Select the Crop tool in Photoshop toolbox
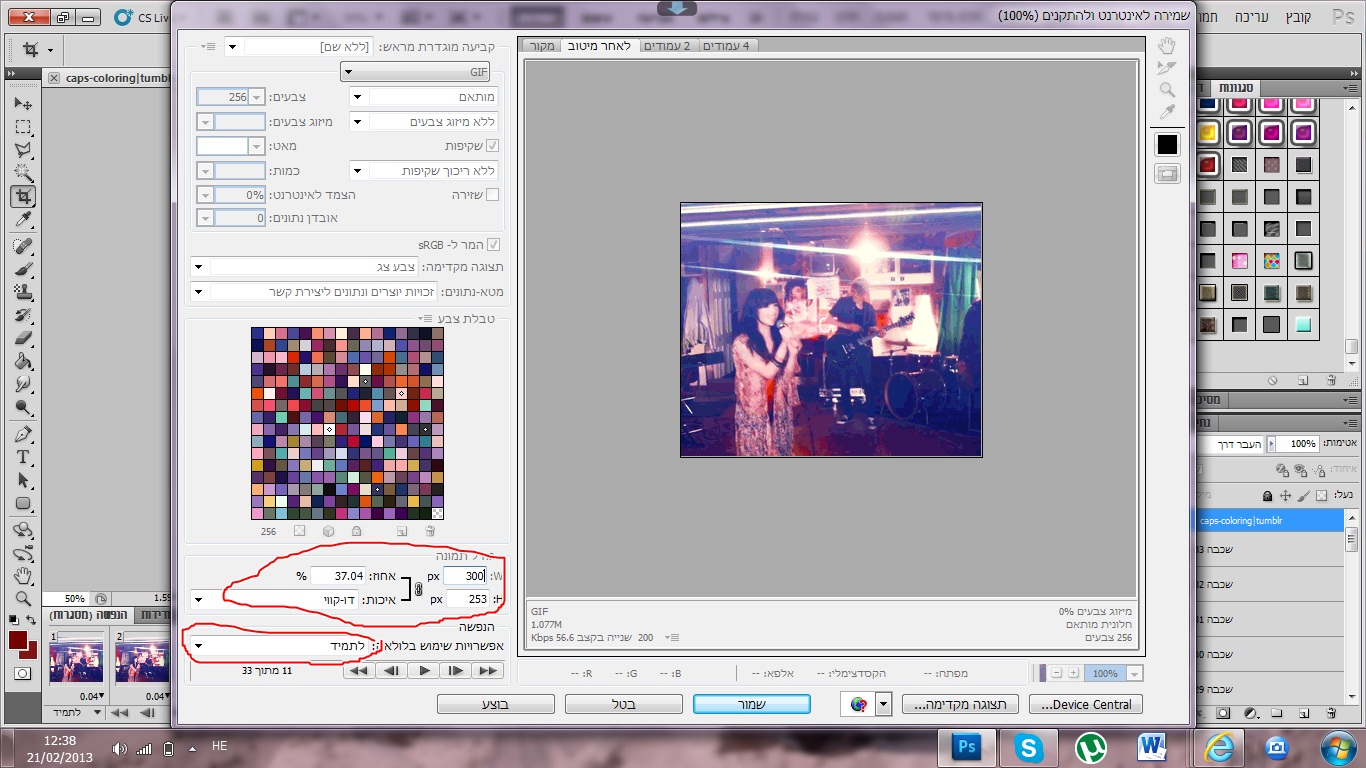This screenshot has height=768, width=1366. 23,196
